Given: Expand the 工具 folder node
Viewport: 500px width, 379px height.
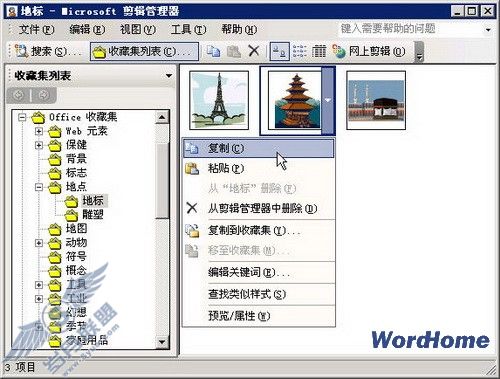Looking at the screenshot, I should [39, 285].
